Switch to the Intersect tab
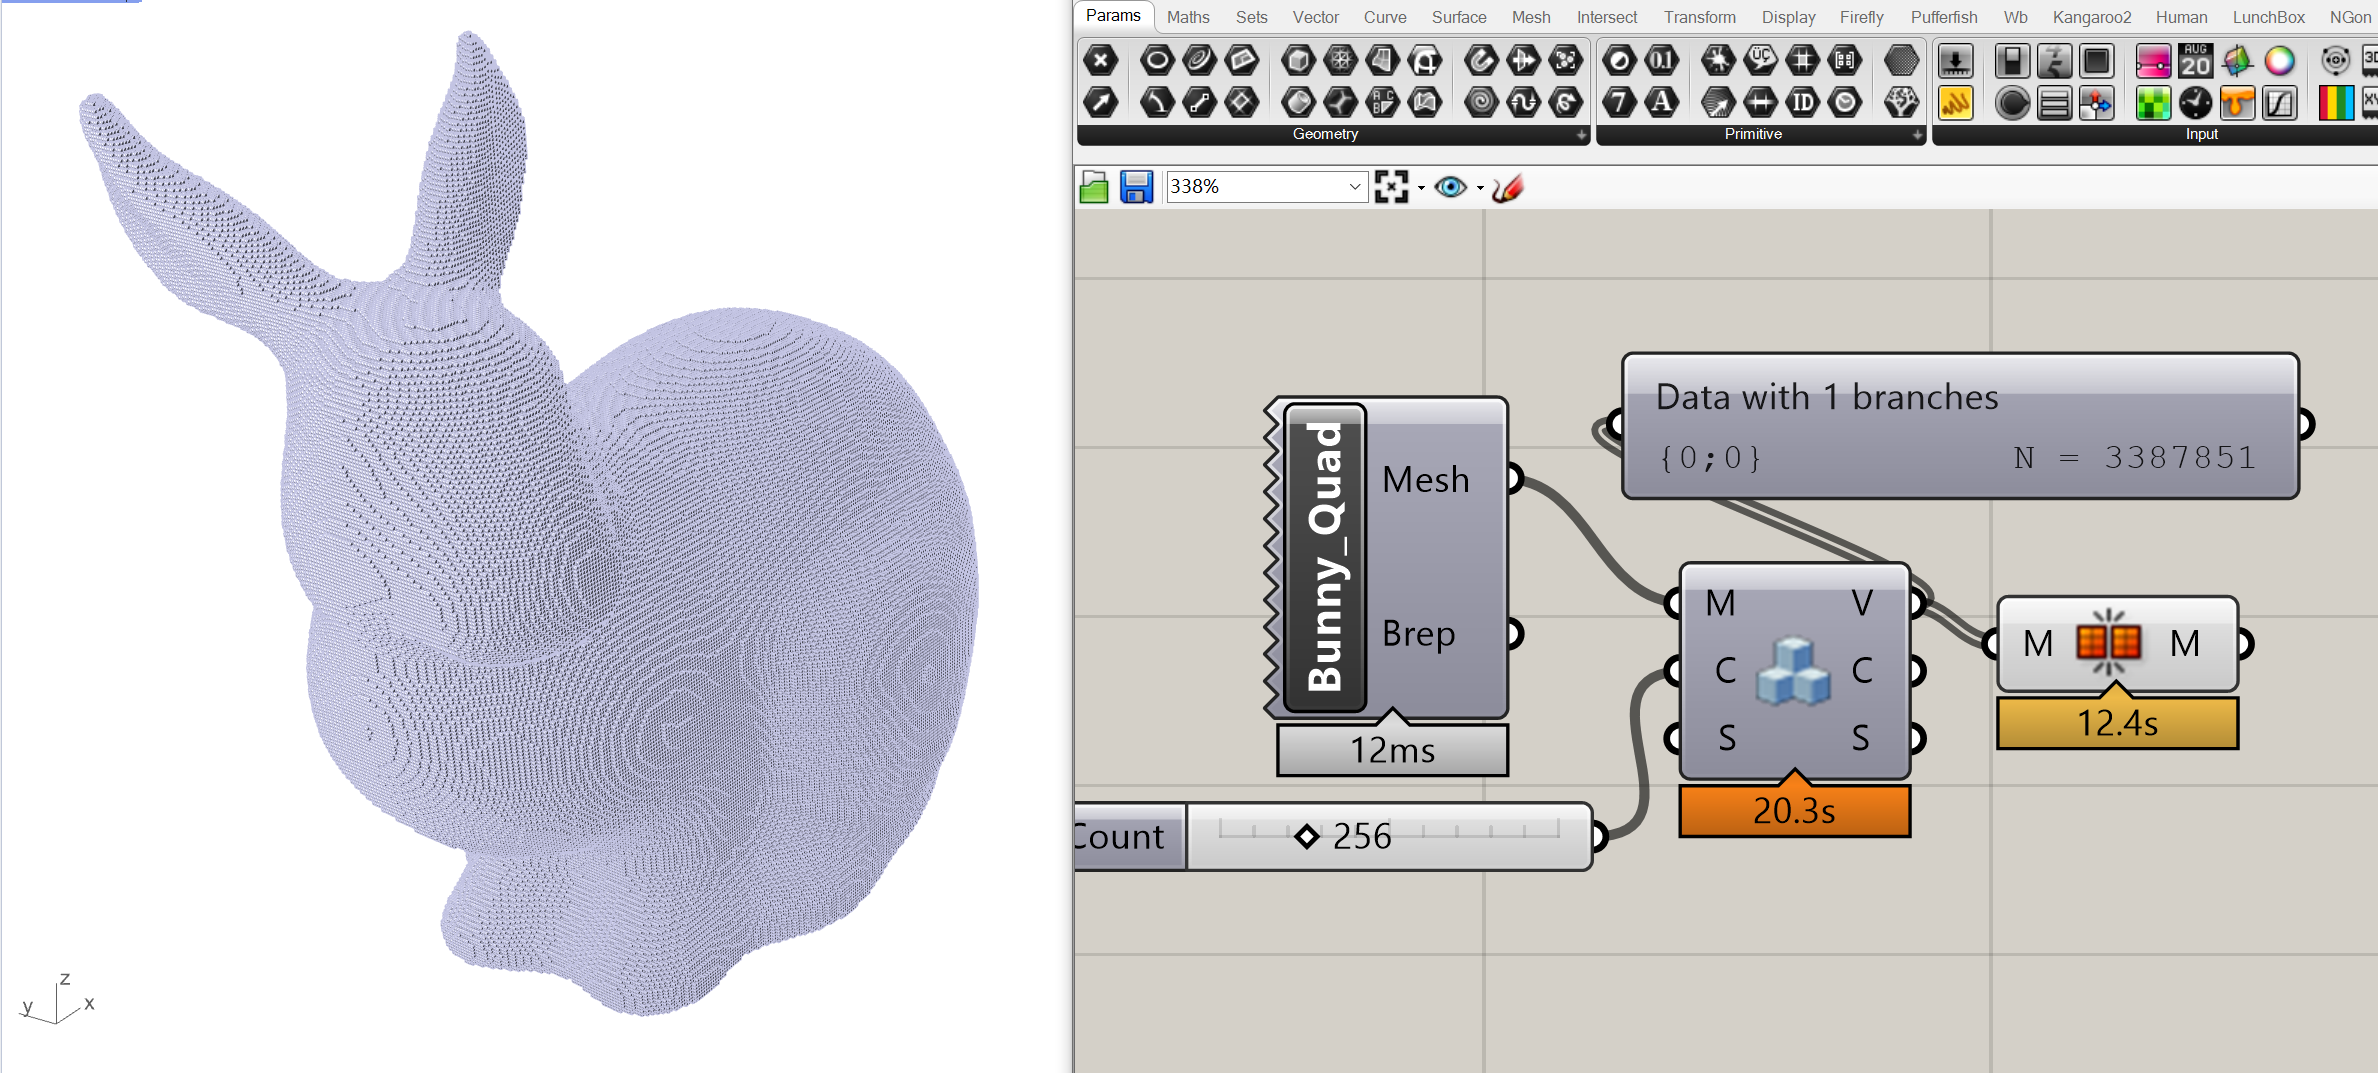 click(x=1607, y=17)
